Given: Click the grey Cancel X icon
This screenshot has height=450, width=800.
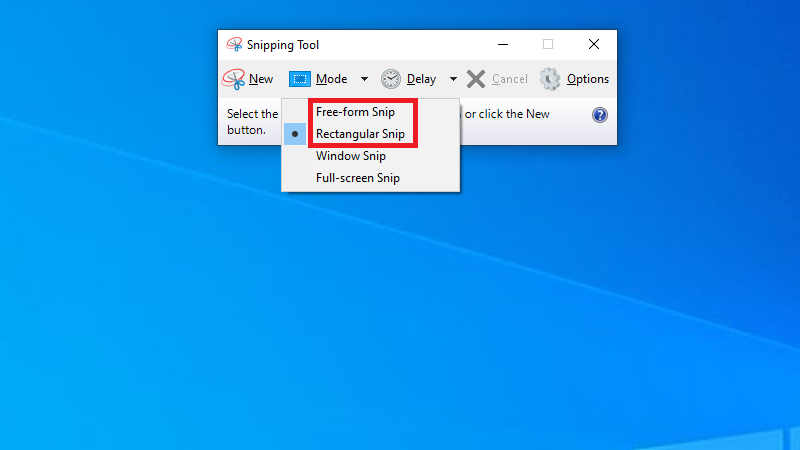Looking at the screenshot, I should click(476, 79).
